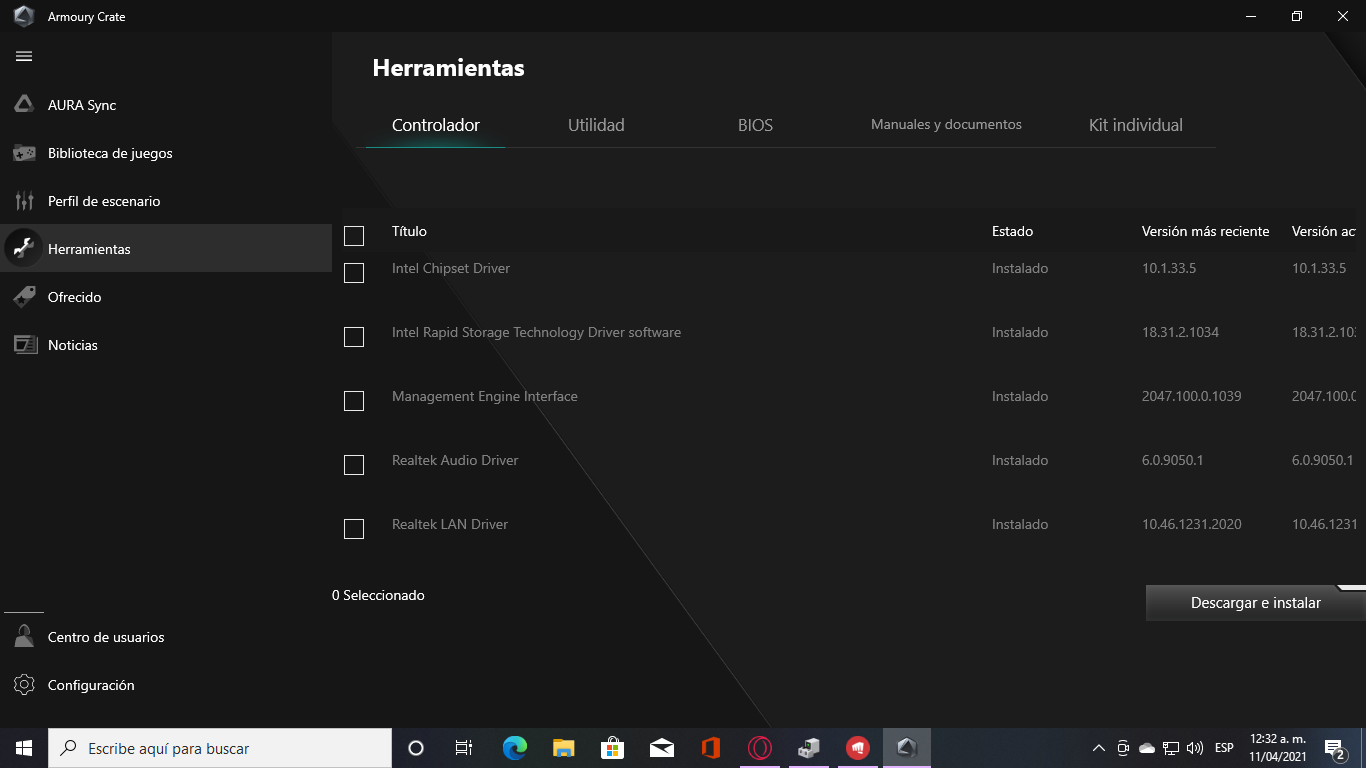Click the ESP language indicator
The image size is (1366, 768).
click(1224, 748)
